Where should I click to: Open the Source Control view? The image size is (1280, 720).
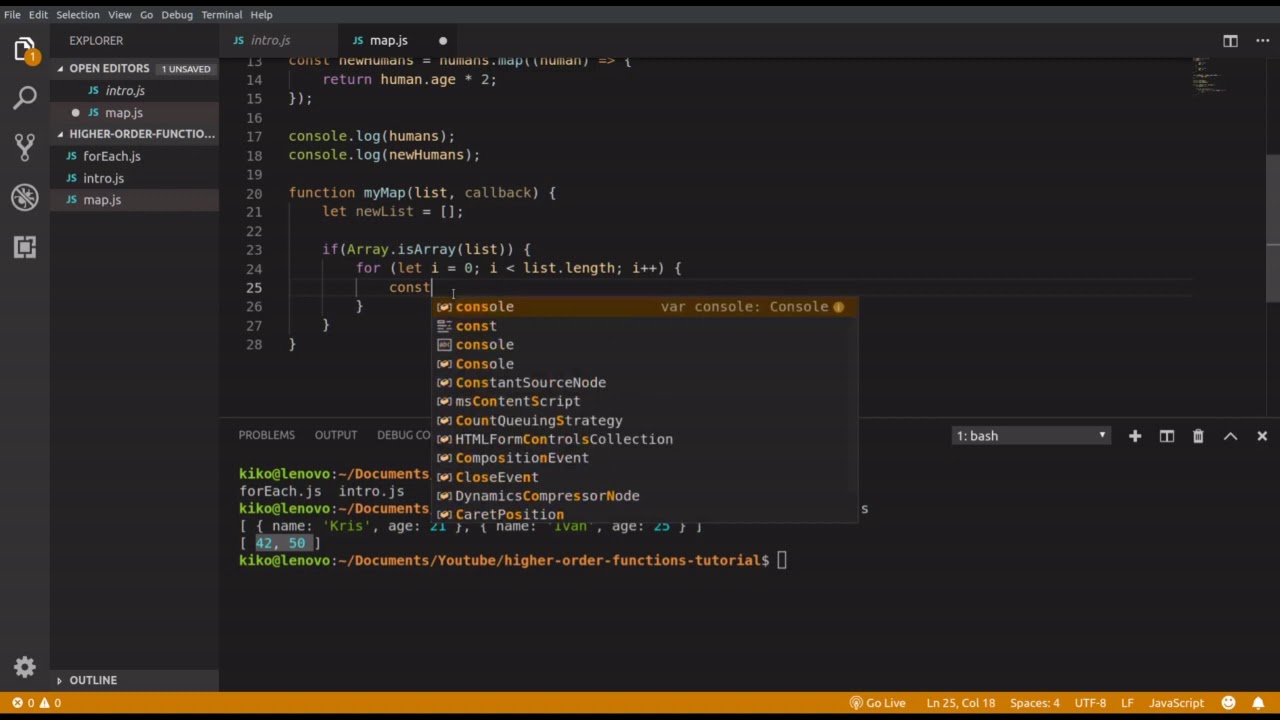pyautogui.click(x=25, y=147)
